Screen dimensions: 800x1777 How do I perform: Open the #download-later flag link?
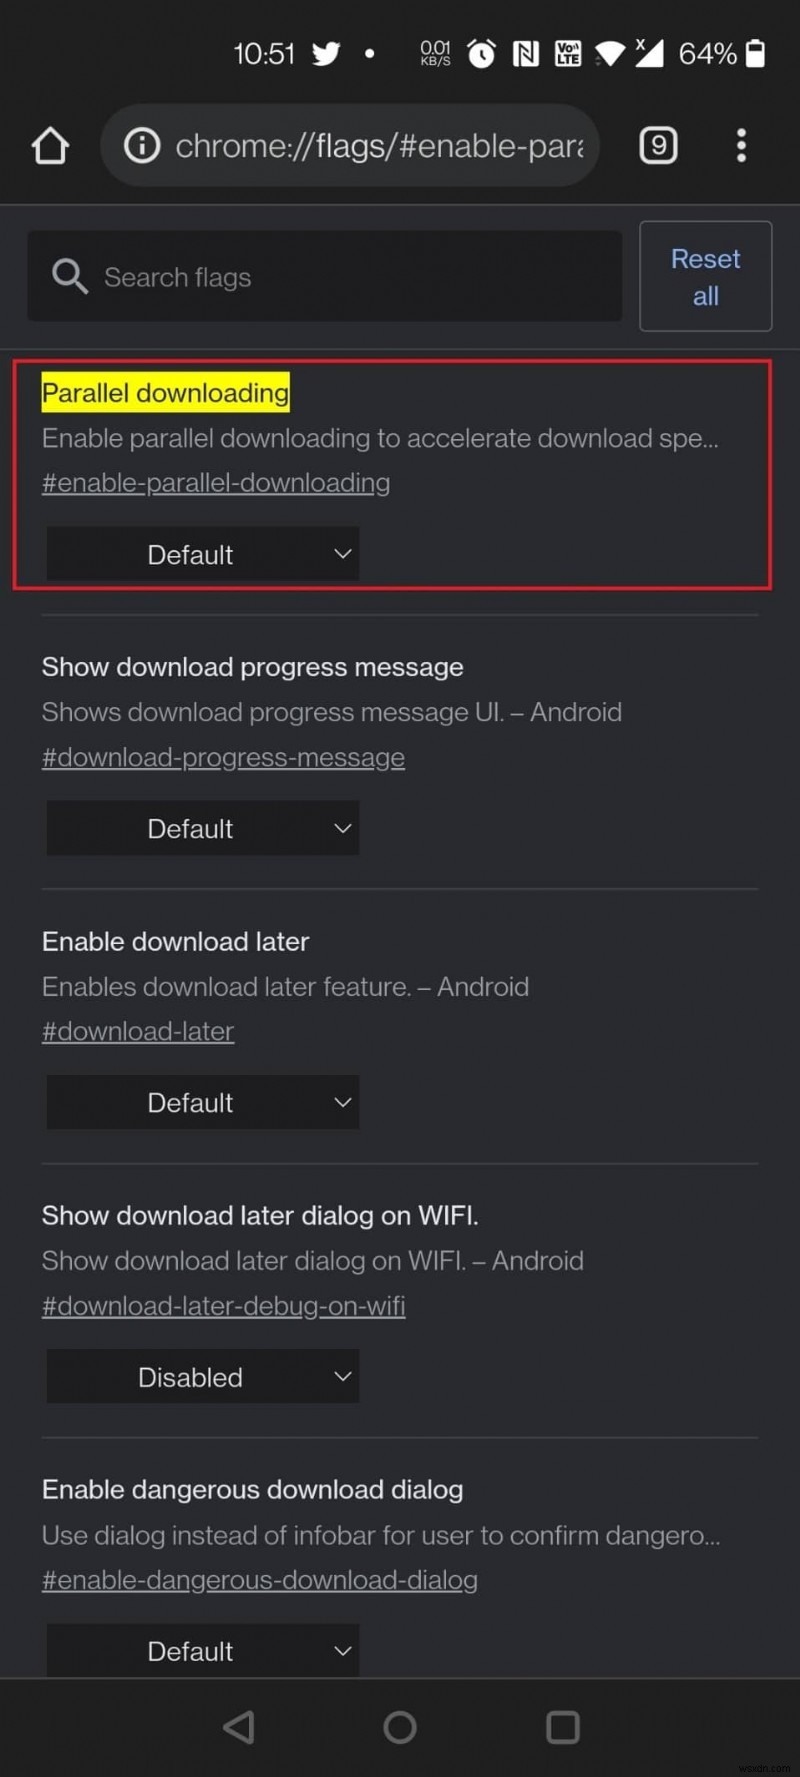[x=138, y=1031]
